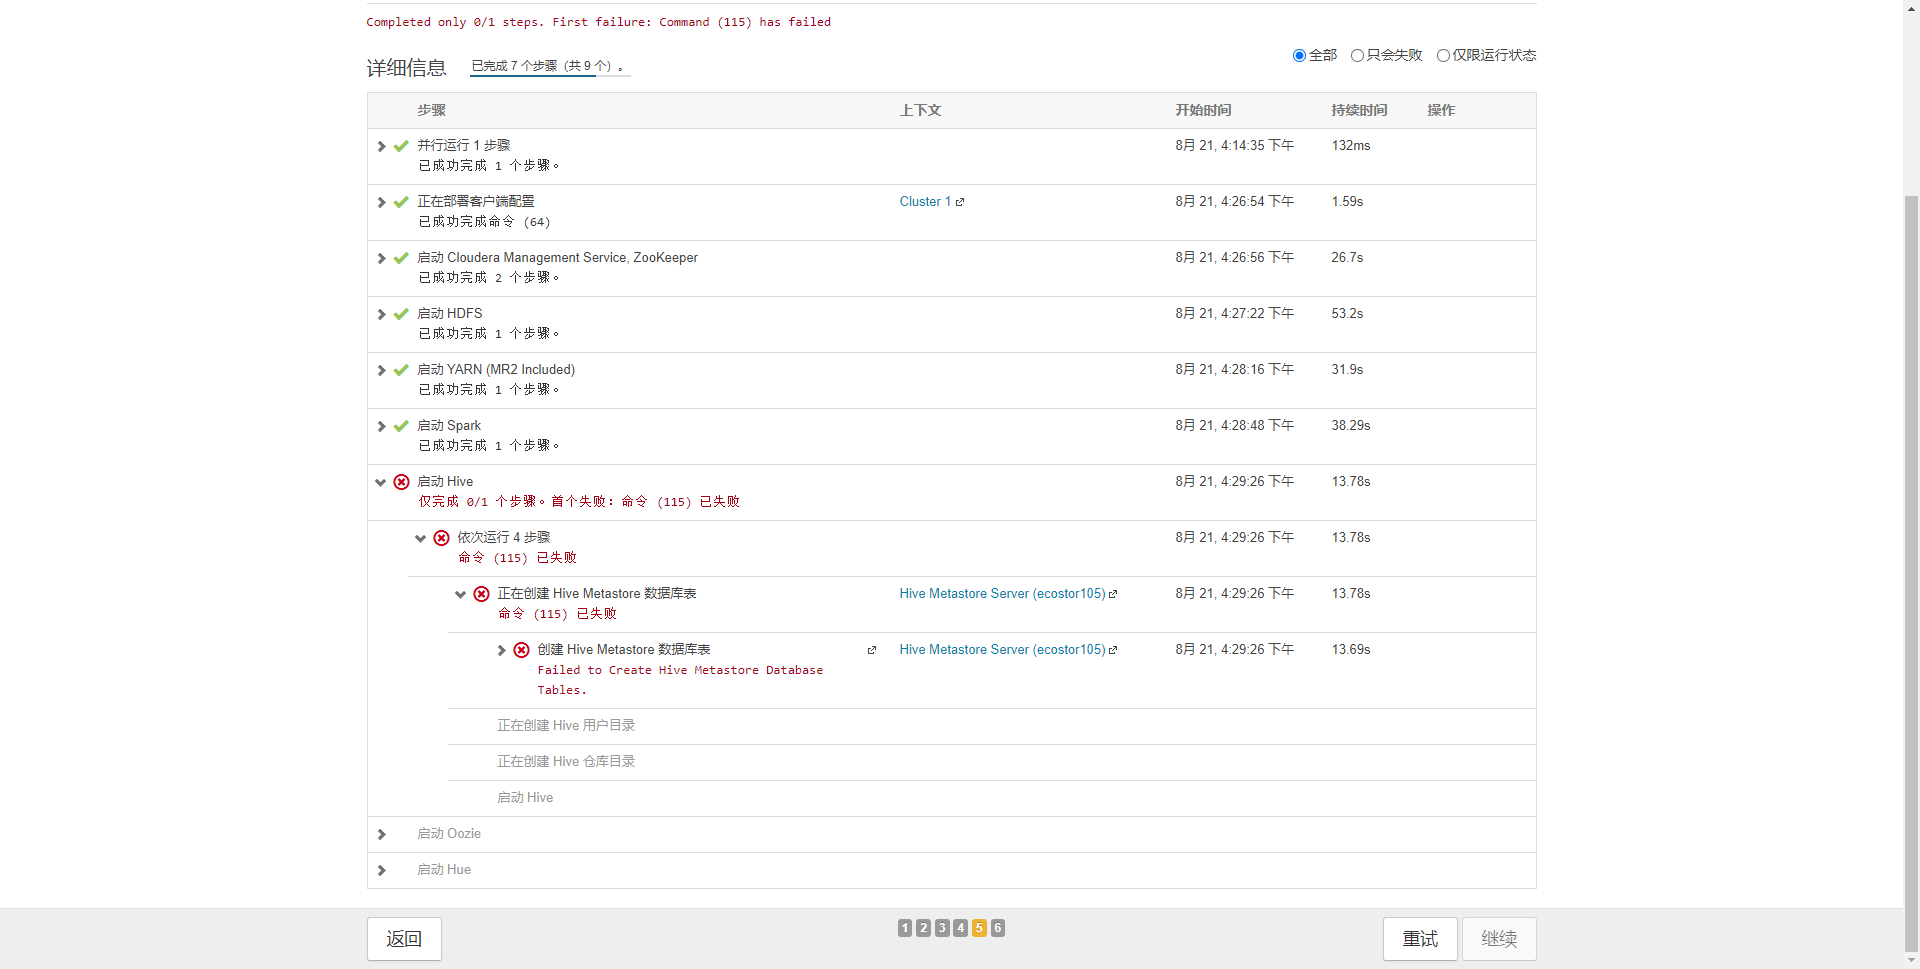1920x969 pixels.
Task: Open command details icon for 创建 Hive Metastore 数据库表
Action: point(872,650)
